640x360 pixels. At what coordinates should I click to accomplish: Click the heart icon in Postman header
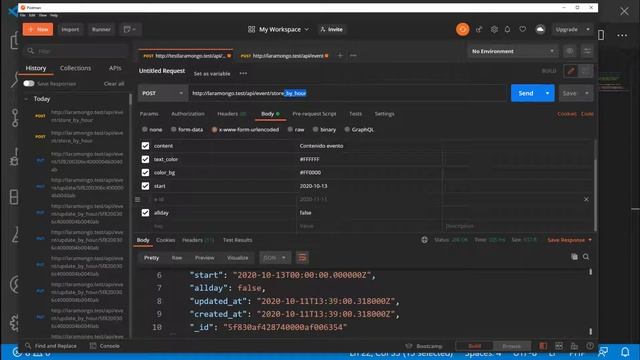click(x=522, y=29)
